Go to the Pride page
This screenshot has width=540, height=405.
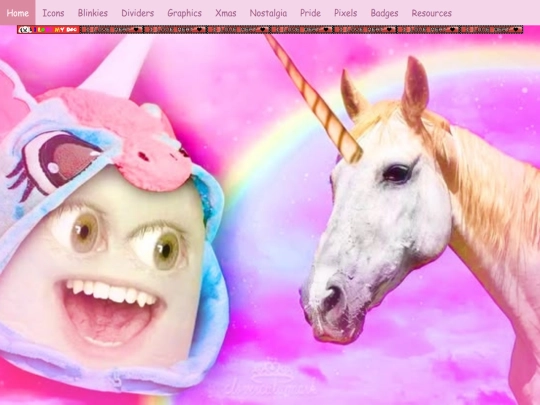click(310, 13)
